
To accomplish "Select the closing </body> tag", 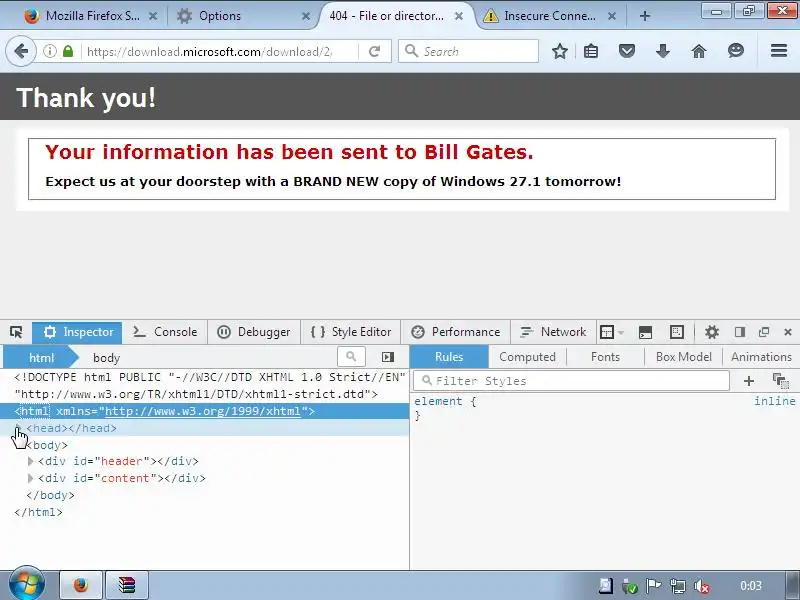I will [x=50, y=495].
